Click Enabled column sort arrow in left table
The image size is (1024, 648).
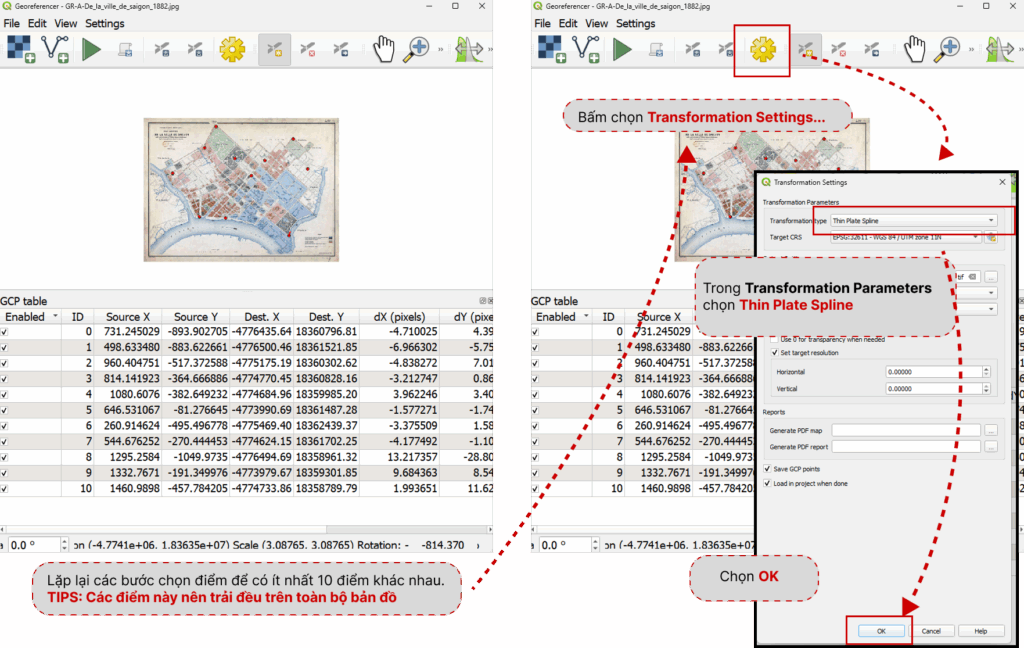pos(56,316)
